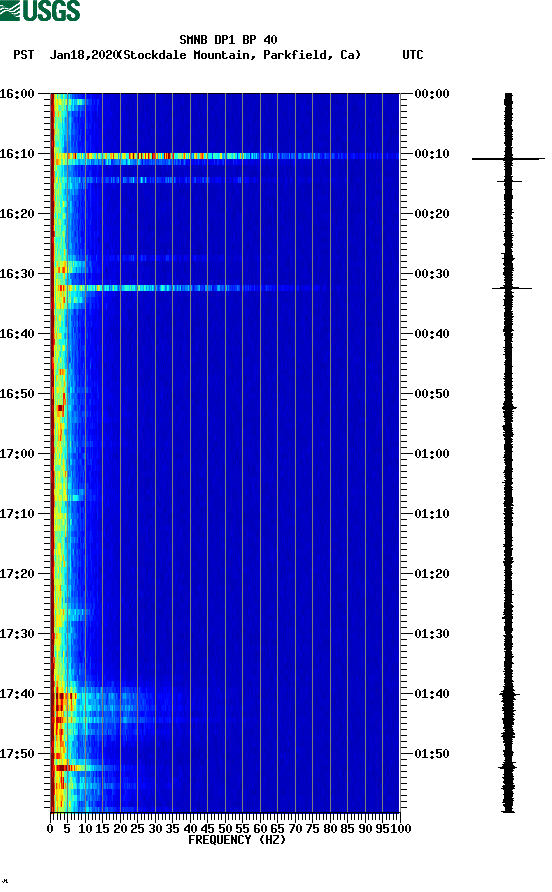The height and width of the screenshot is (892, 552).
Task: Click the 01:50 UTC time label
Action: point(432,754)
